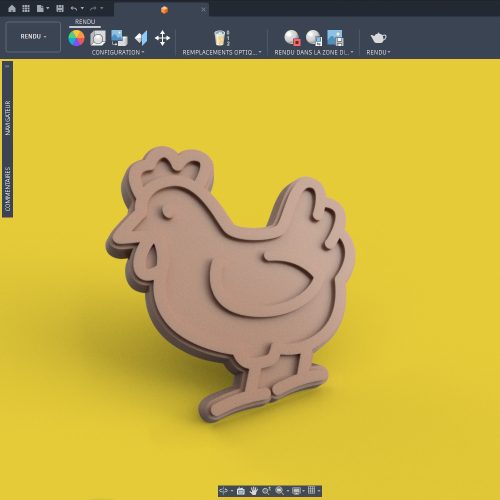Start render with the teapot icon
This screenshot has height=500, width=500.
(x=378, y=38)
